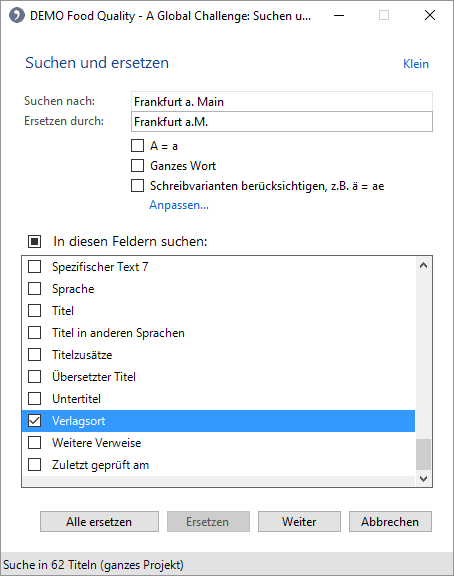This screenshot has width=454, height=576.
Task: Minimize the Suchen und ersetzen window
Action: click(x=339, y=15)
